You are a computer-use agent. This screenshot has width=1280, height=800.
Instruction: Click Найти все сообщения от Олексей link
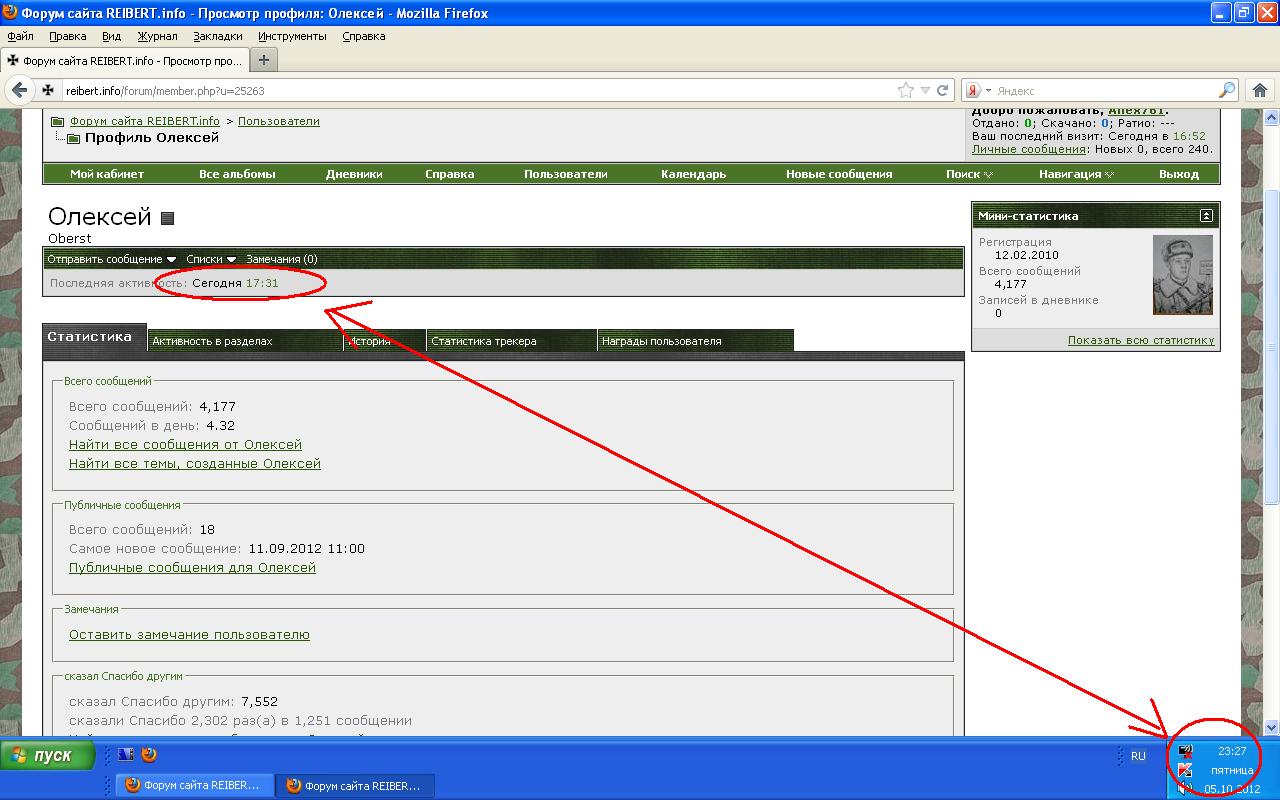coord(185,444)
